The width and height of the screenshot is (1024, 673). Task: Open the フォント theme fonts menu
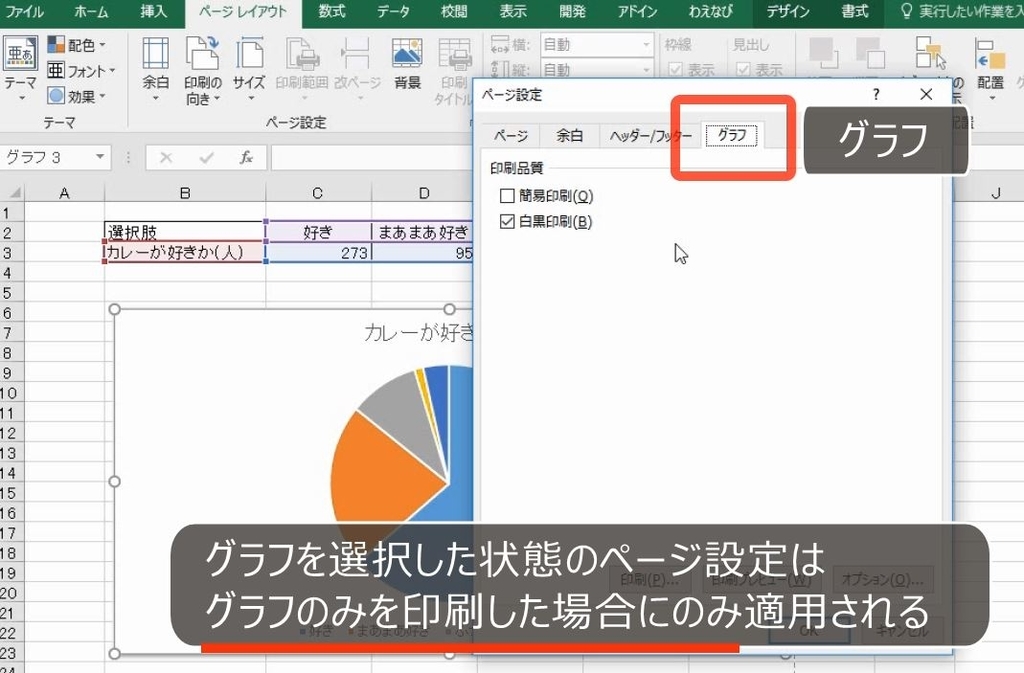pyautogui.click(x=82, y=70)
